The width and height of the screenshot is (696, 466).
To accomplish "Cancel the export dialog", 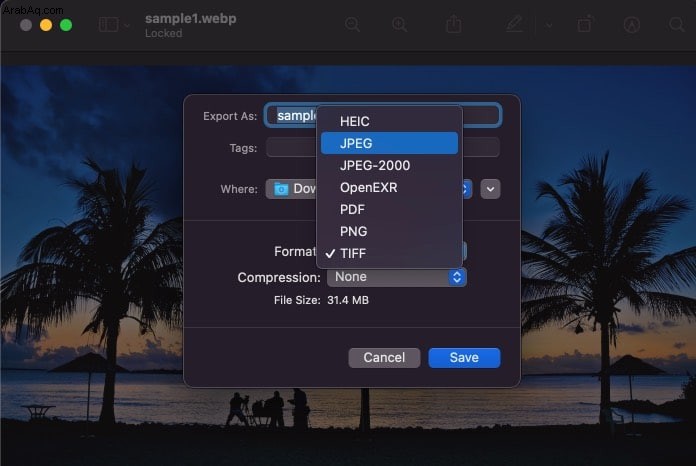I will pos(384,358).
